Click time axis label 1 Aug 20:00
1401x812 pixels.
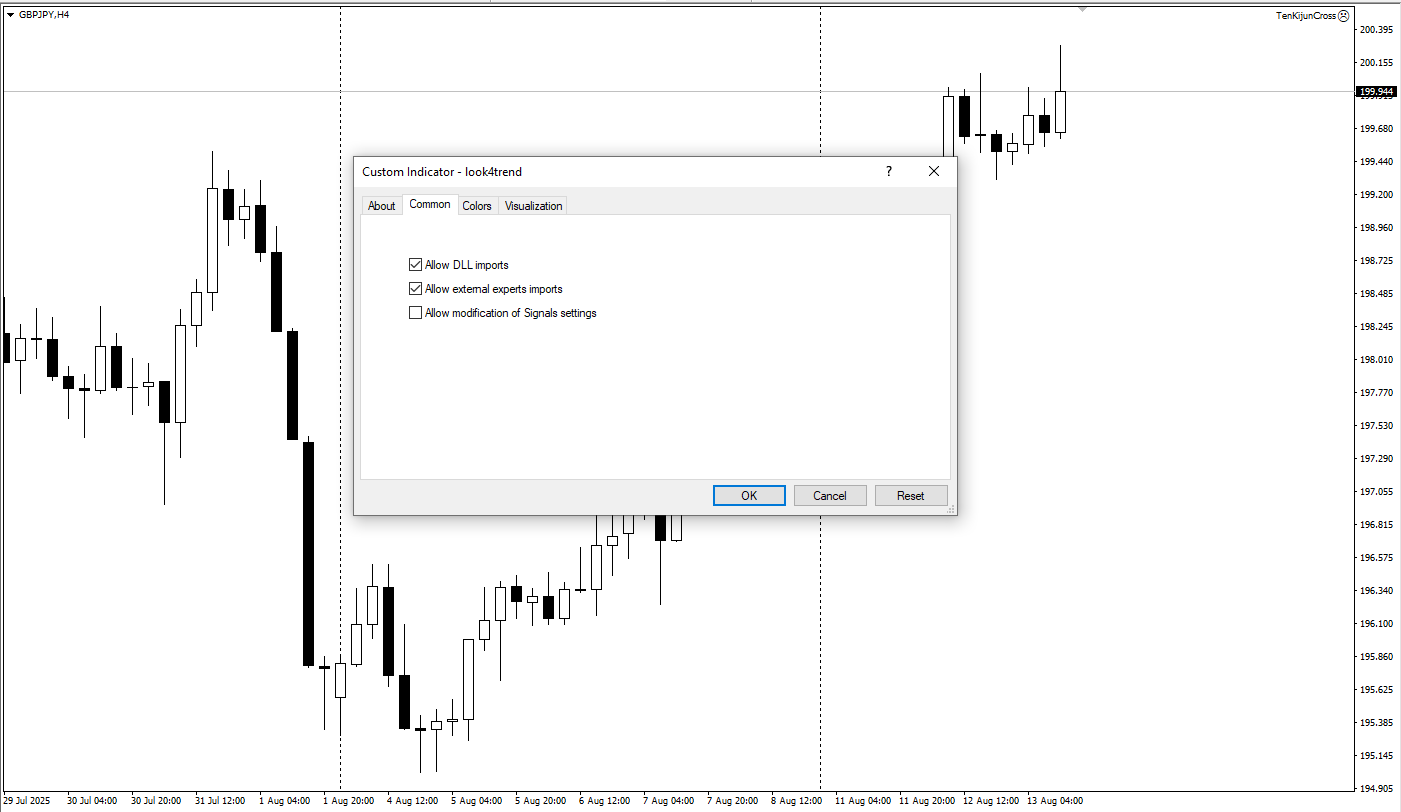pos(348,801)
